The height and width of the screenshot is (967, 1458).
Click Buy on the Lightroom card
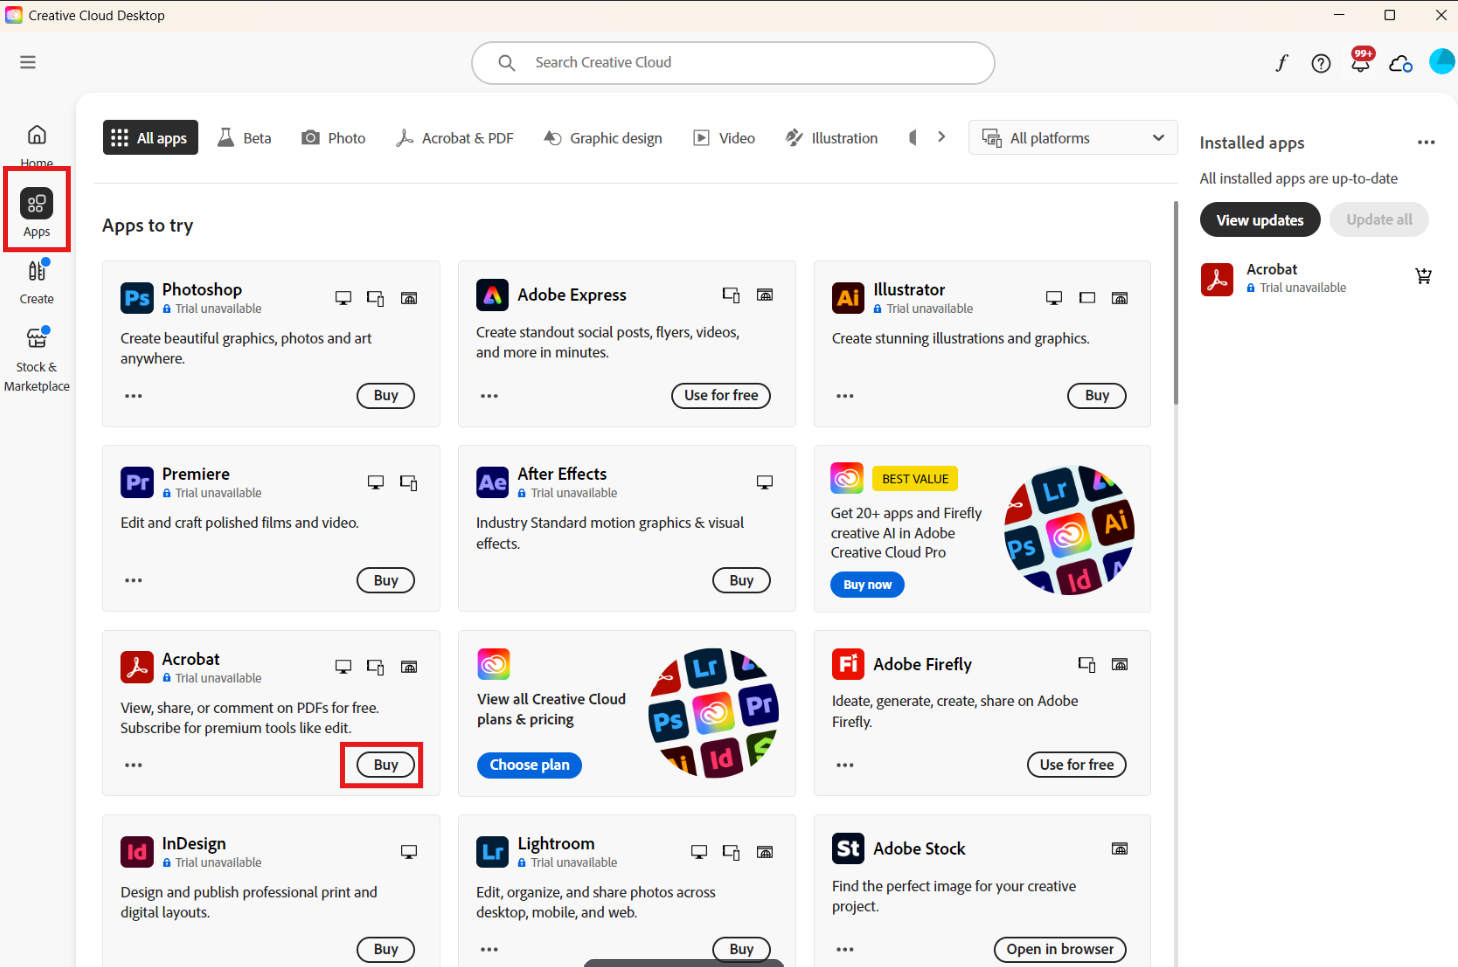741,949
